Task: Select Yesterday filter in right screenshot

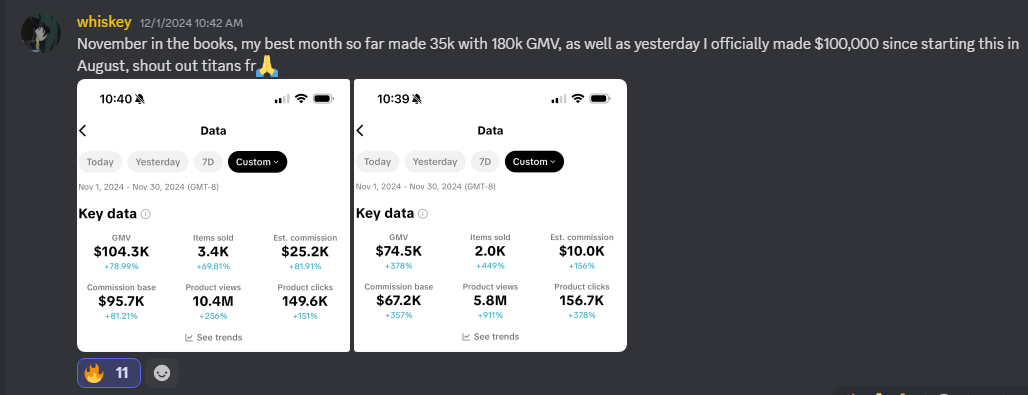Action: click(435, 161)
